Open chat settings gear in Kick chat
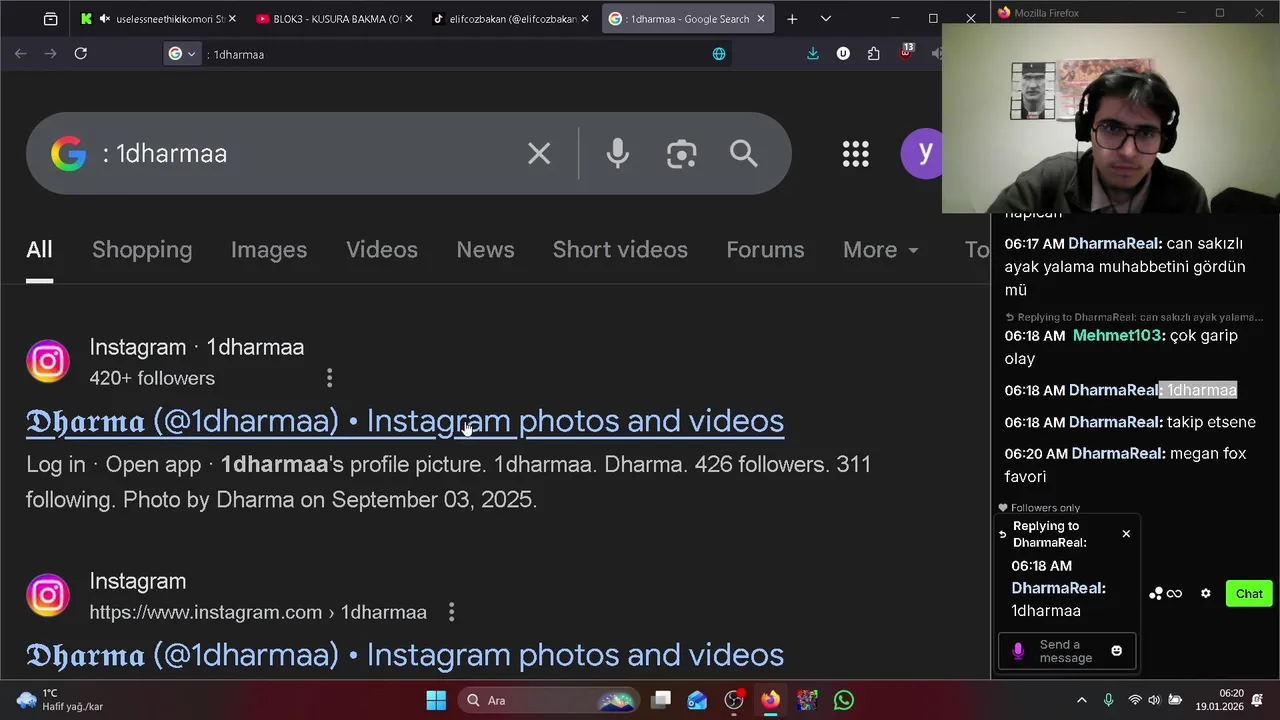Screen dimensions: 1280x720 tap(1205, 593)
